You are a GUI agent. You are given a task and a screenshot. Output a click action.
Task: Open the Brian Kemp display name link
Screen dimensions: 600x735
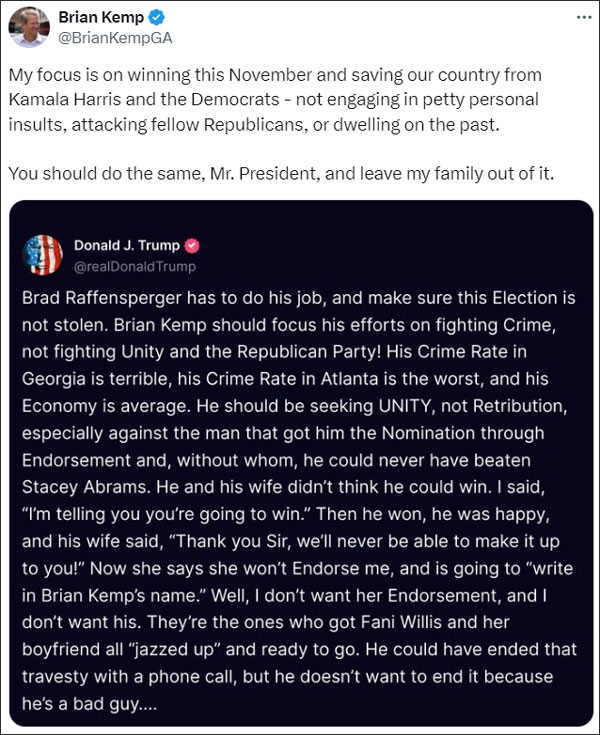(99, 17)
